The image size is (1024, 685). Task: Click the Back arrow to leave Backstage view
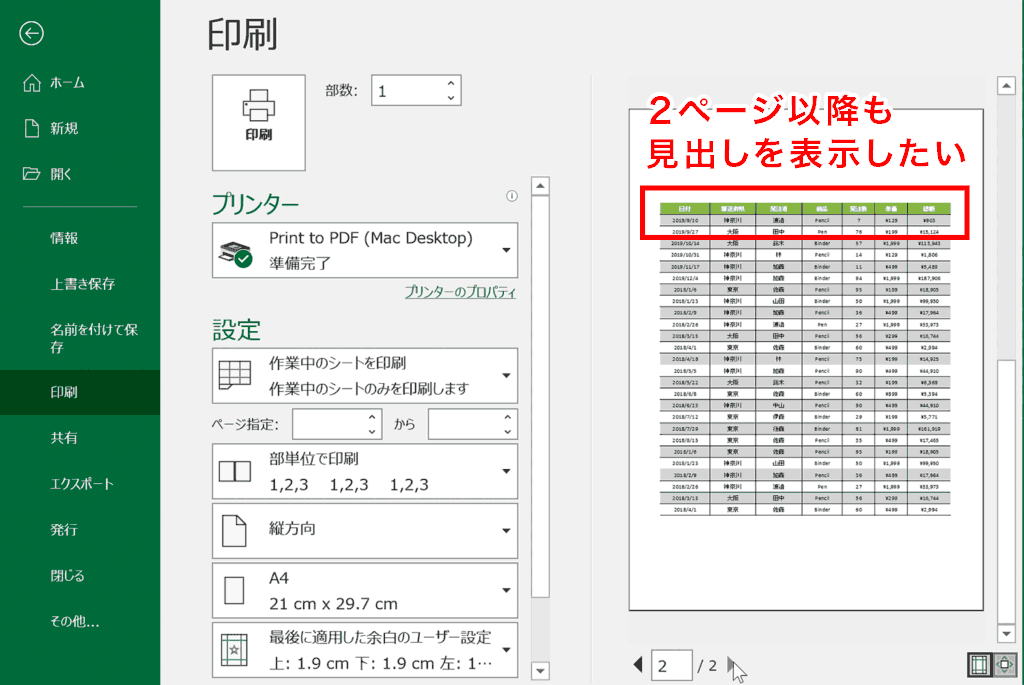(31, 33)
